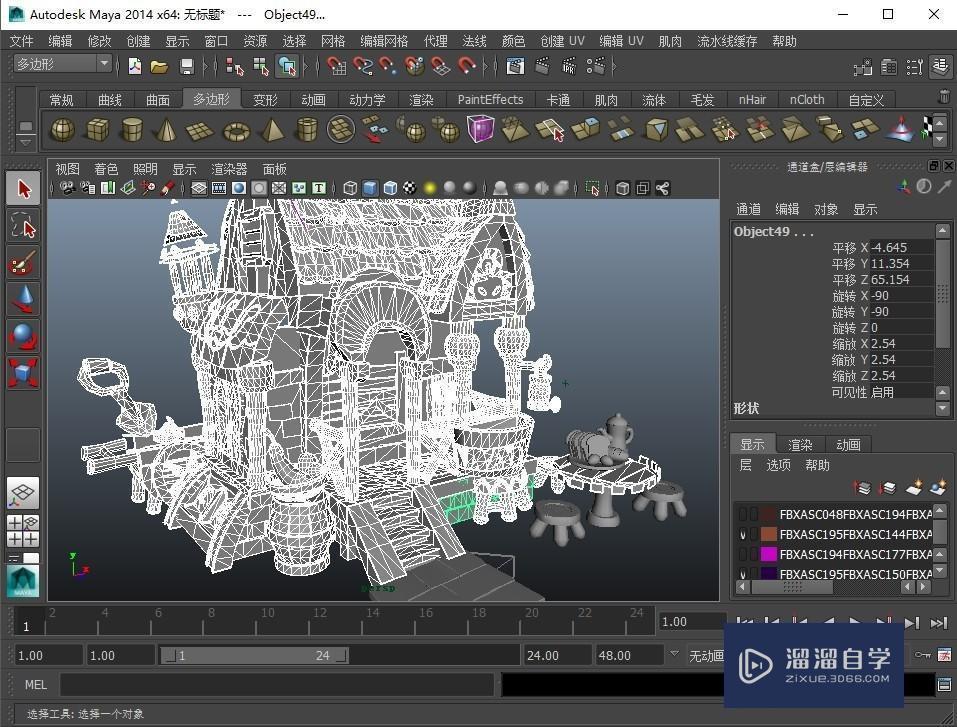Click 通道 in channel box menu
Screen dimensions: 957x727
748,209
